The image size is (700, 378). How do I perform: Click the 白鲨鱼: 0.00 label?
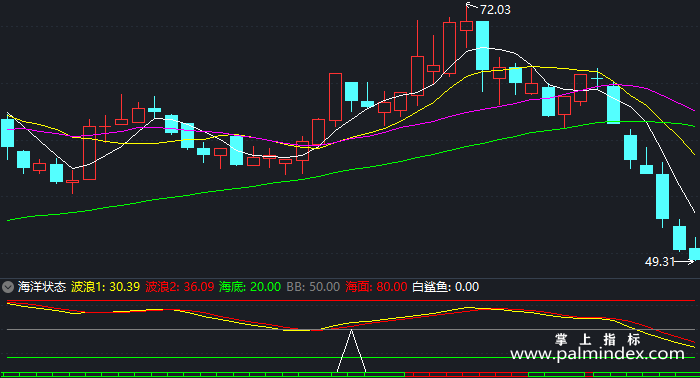pyautogui.click(x=445, y=287)
